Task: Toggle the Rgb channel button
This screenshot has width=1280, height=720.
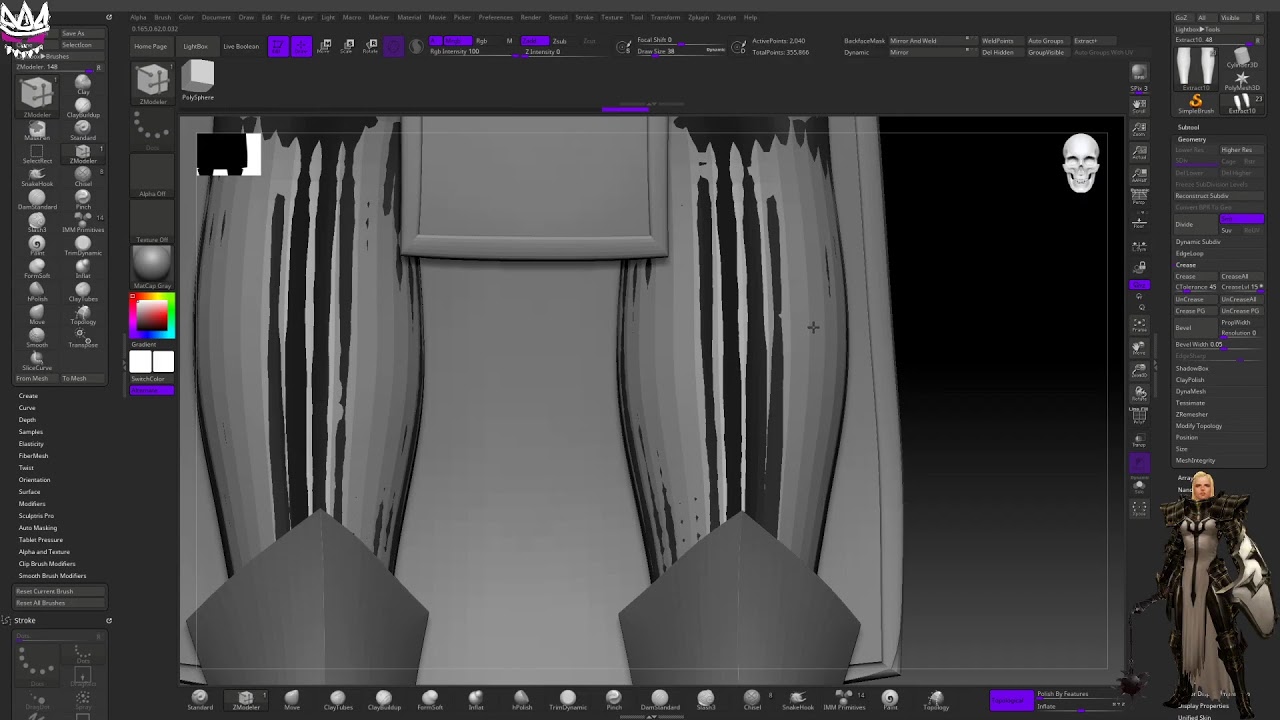Action: coord(481,41)
